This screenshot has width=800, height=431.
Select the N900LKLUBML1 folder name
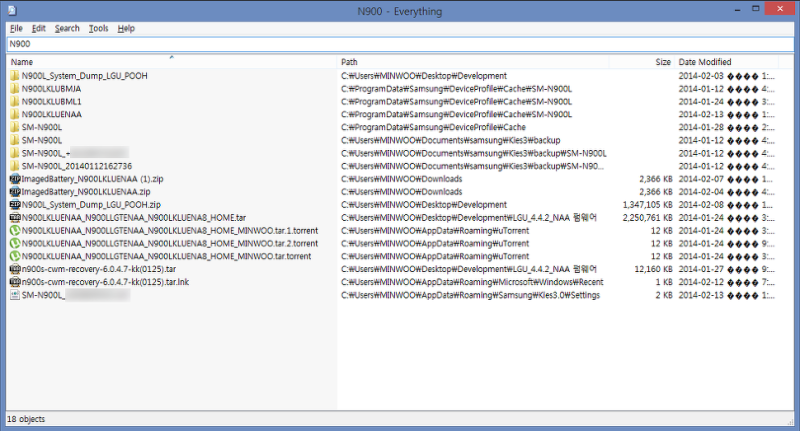click(x=51, y=102)
